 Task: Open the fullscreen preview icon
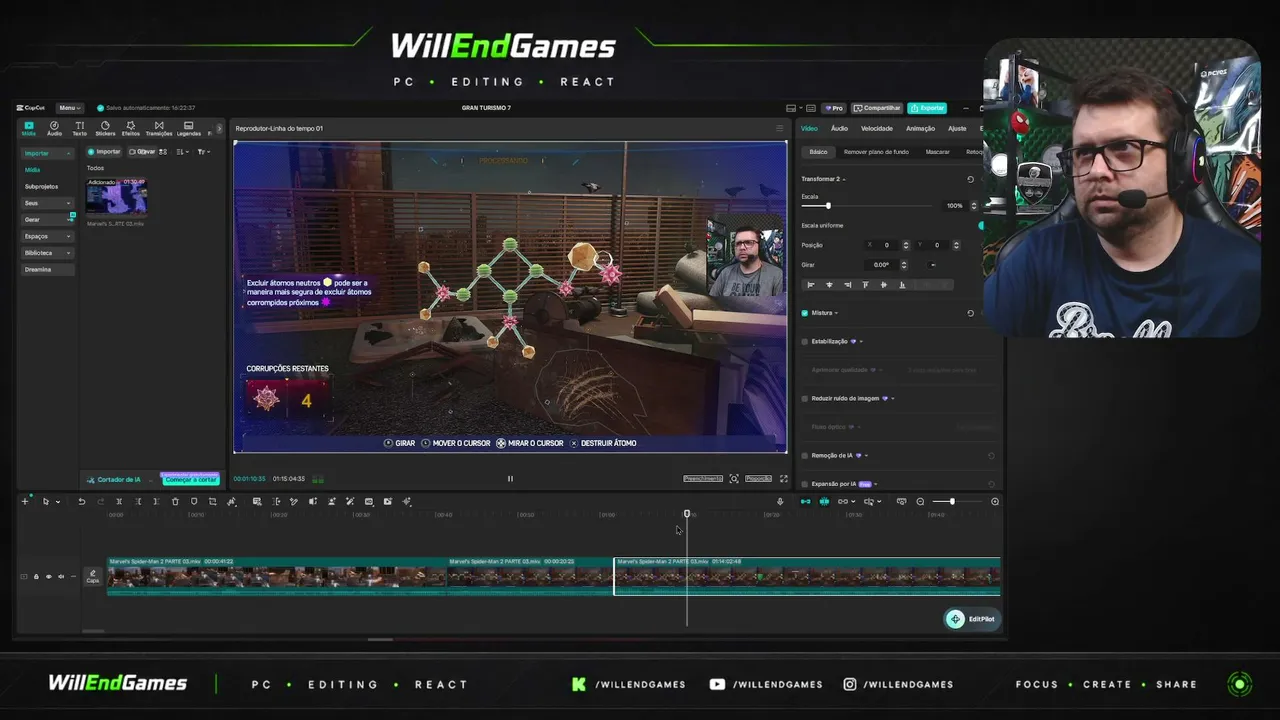pyautogui.click(x=783, y=479)
